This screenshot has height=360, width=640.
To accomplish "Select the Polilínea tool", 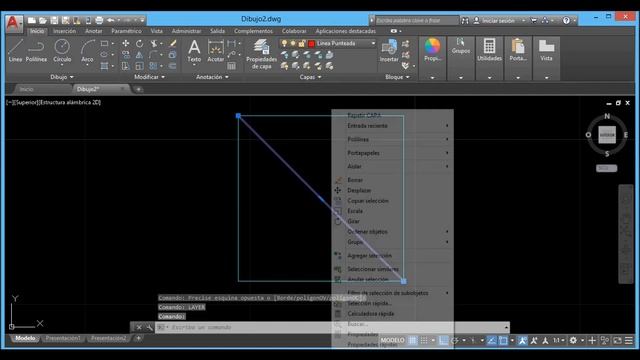I will pos(36,51).
